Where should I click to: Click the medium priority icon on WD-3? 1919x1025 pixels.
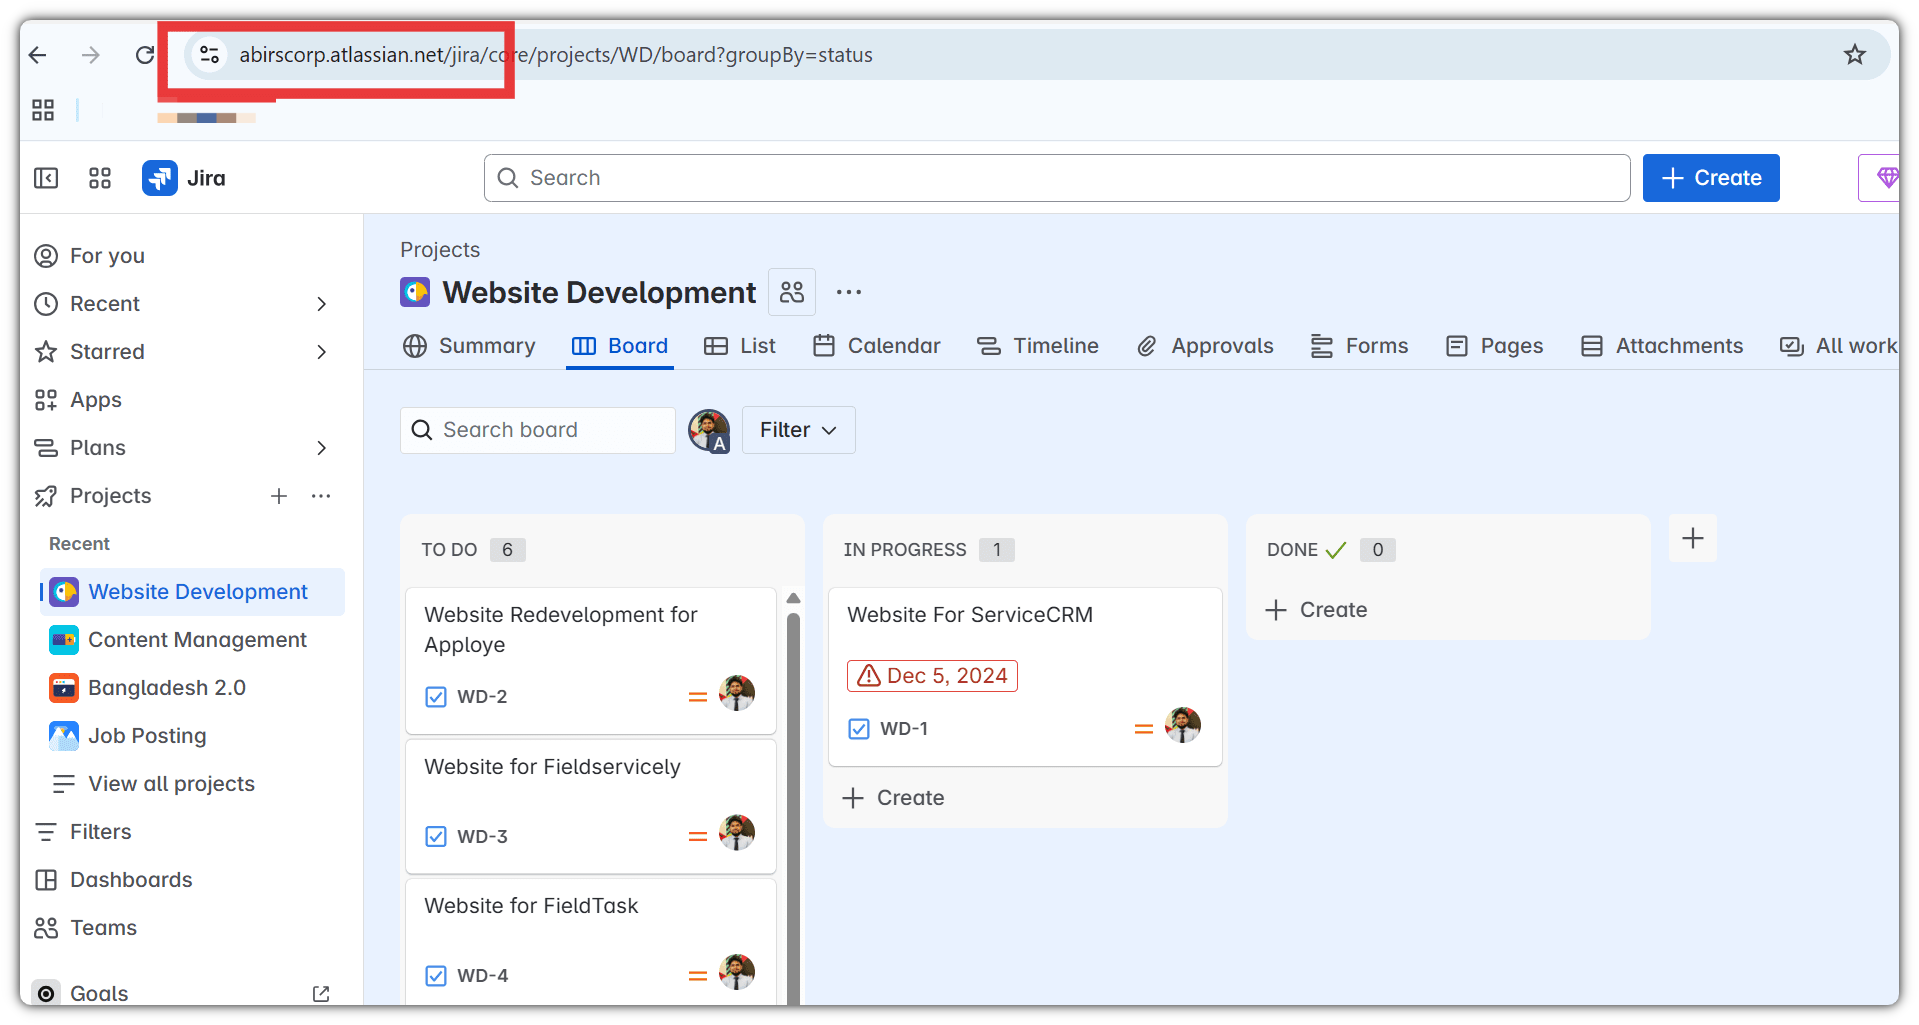coord(698,837)
